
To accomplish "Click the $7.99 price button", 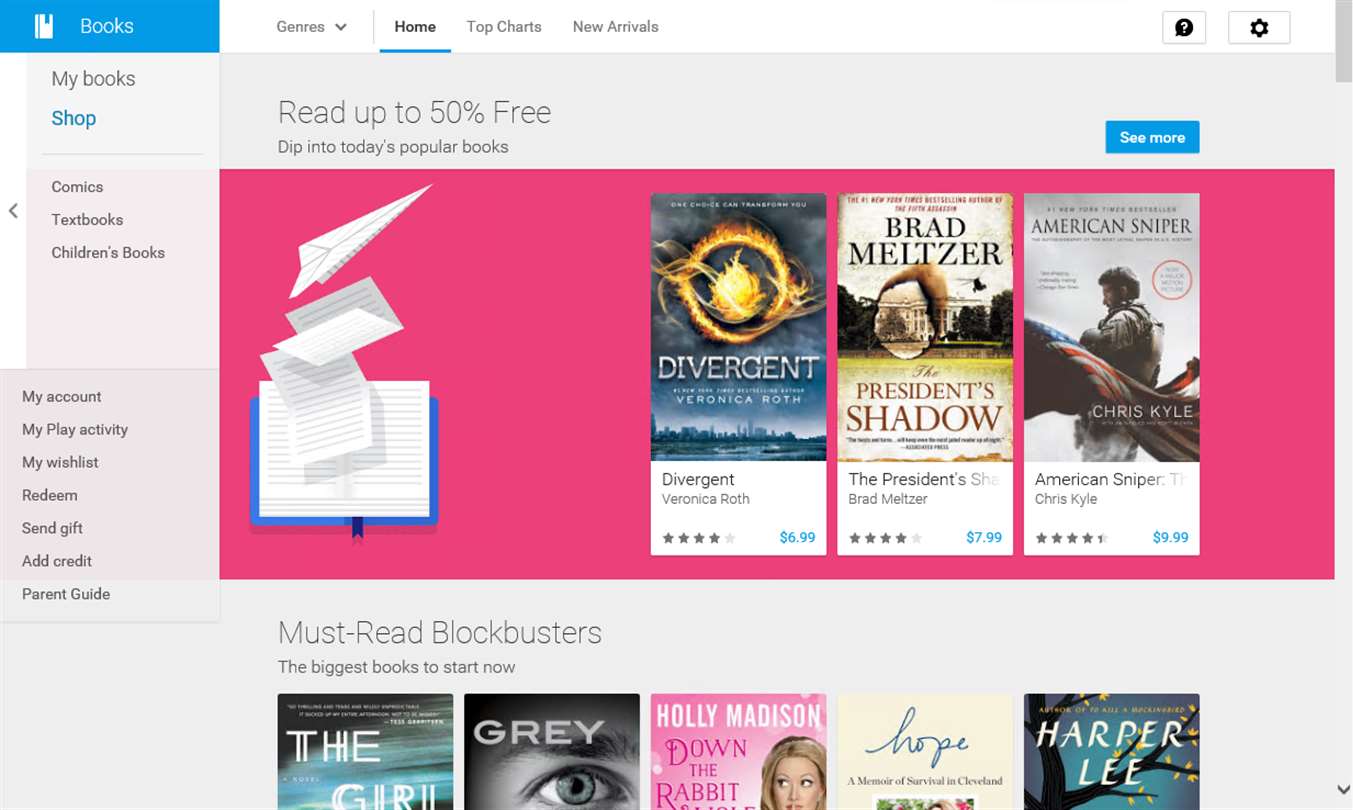I will [984, 538].
